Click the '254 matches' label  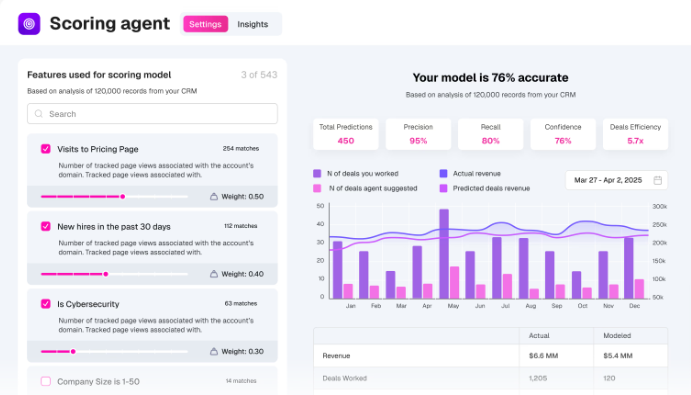click(x=241, y=149)
